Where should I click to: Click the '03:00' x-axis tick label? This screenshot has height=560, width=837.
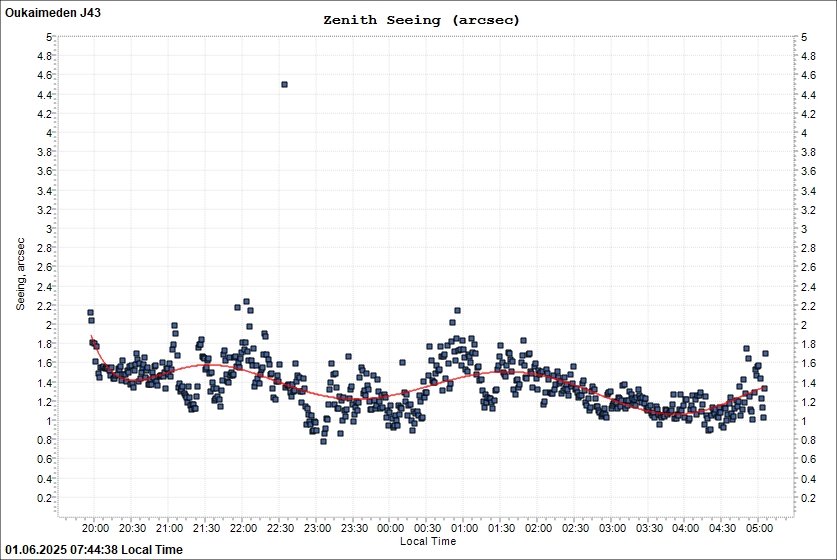612,528
